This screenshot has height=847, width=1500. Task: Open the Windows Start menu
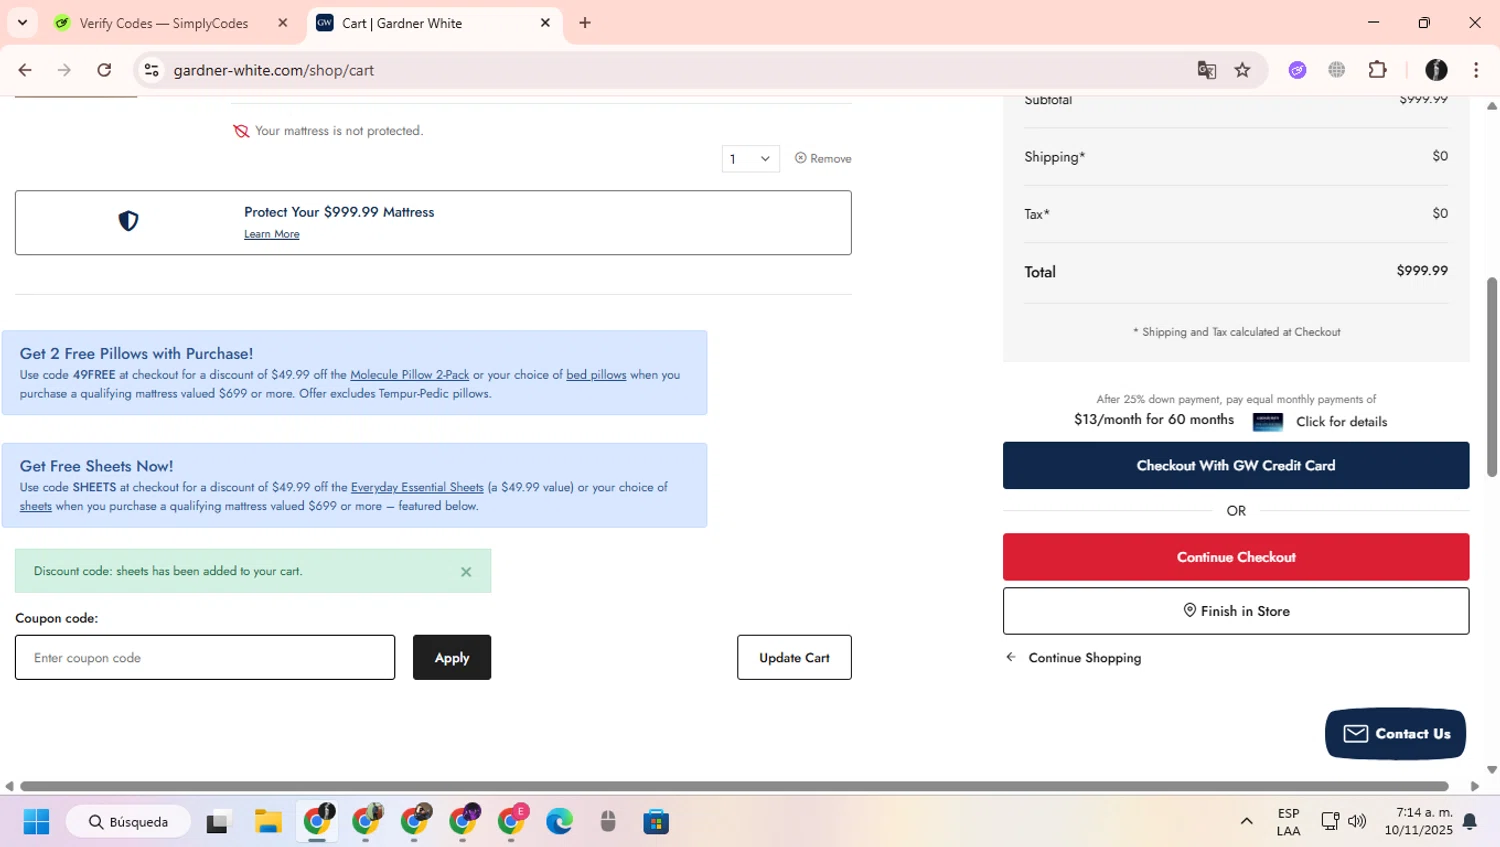[x=36, y=822]
